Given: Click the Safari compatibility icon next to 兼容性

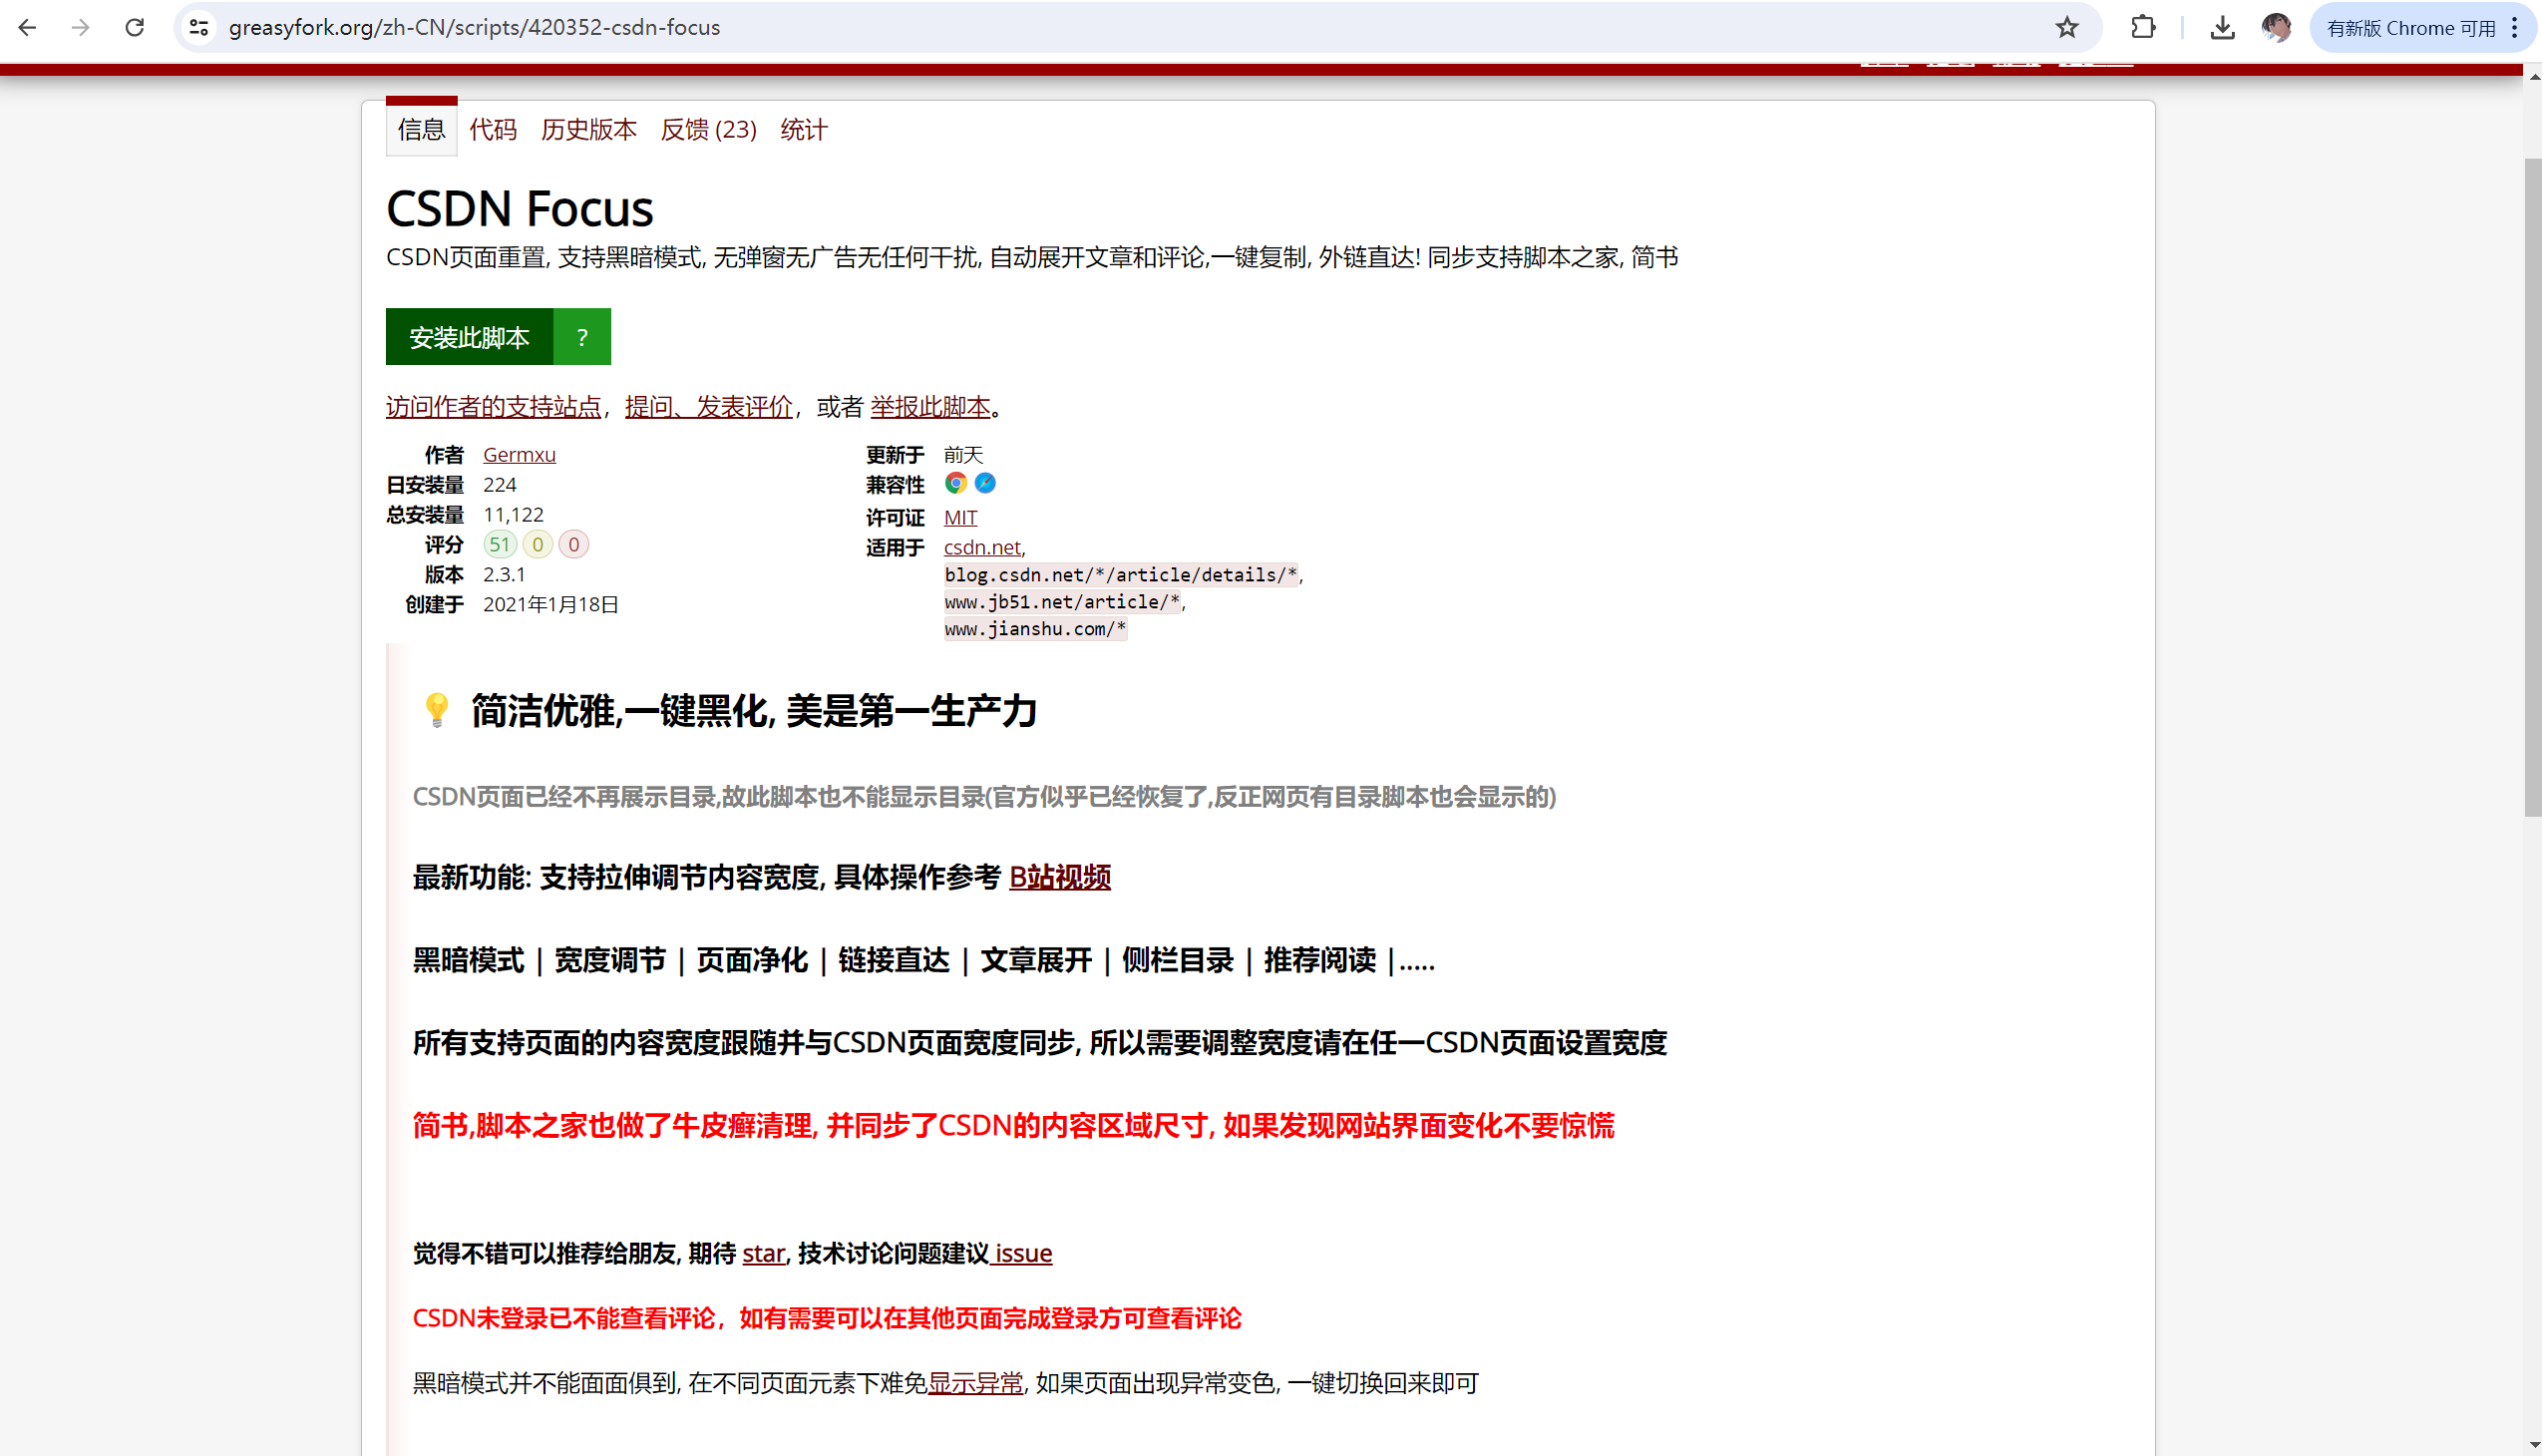Looking at the screenshot, I should tap(985, 483).
